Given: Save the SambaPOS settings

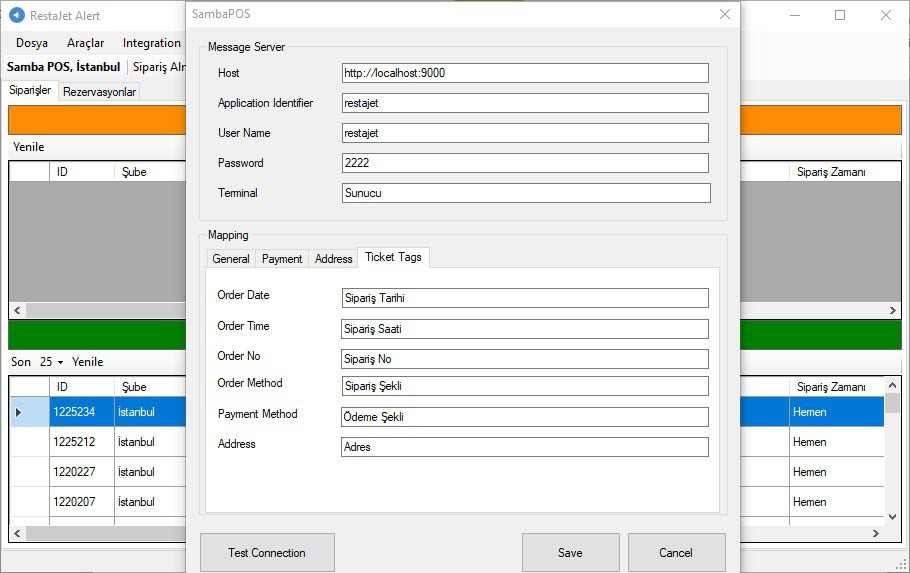Looking at the screenshot, I should [x=570, y=552].
